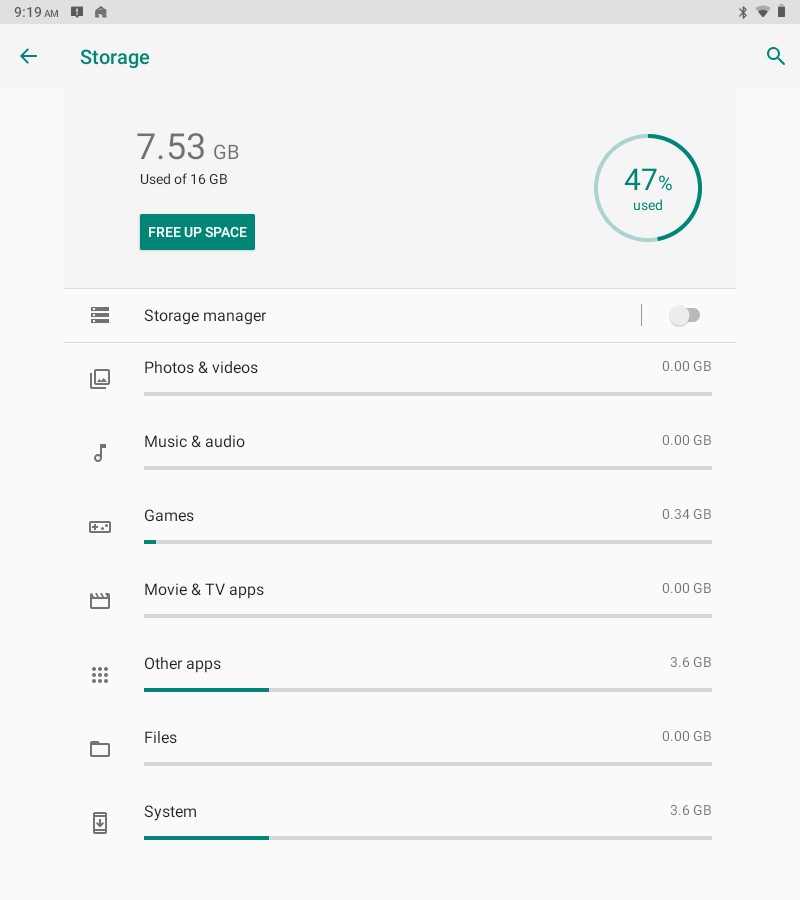This screenshot has width=800, height=900.
Task: Click the Other apps grid icon
Action: coord(100,674)
